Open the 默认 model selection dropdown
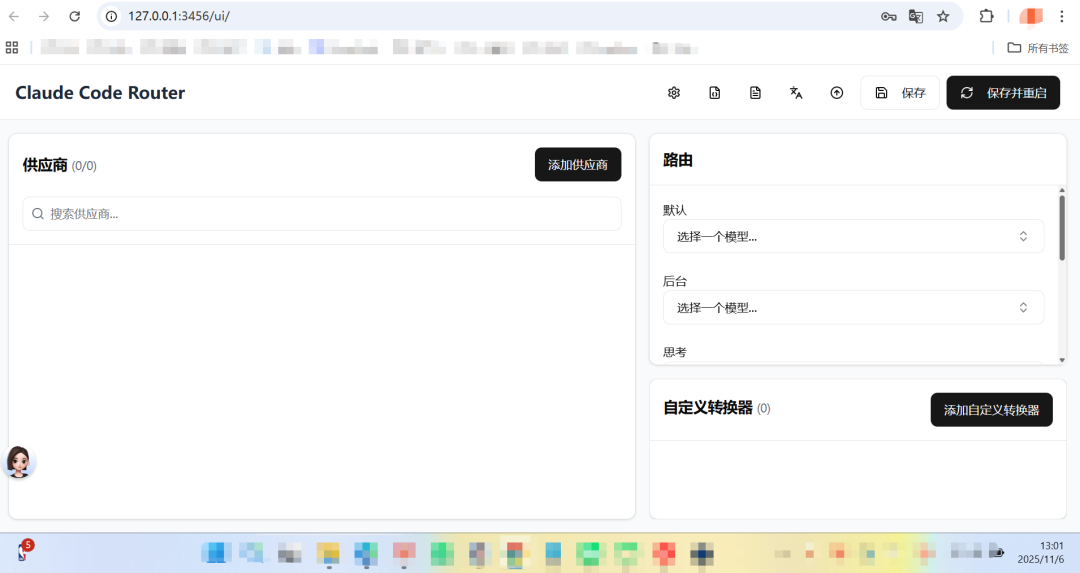Viewport: 1080px width, 573px height. [x=853, y=236]
